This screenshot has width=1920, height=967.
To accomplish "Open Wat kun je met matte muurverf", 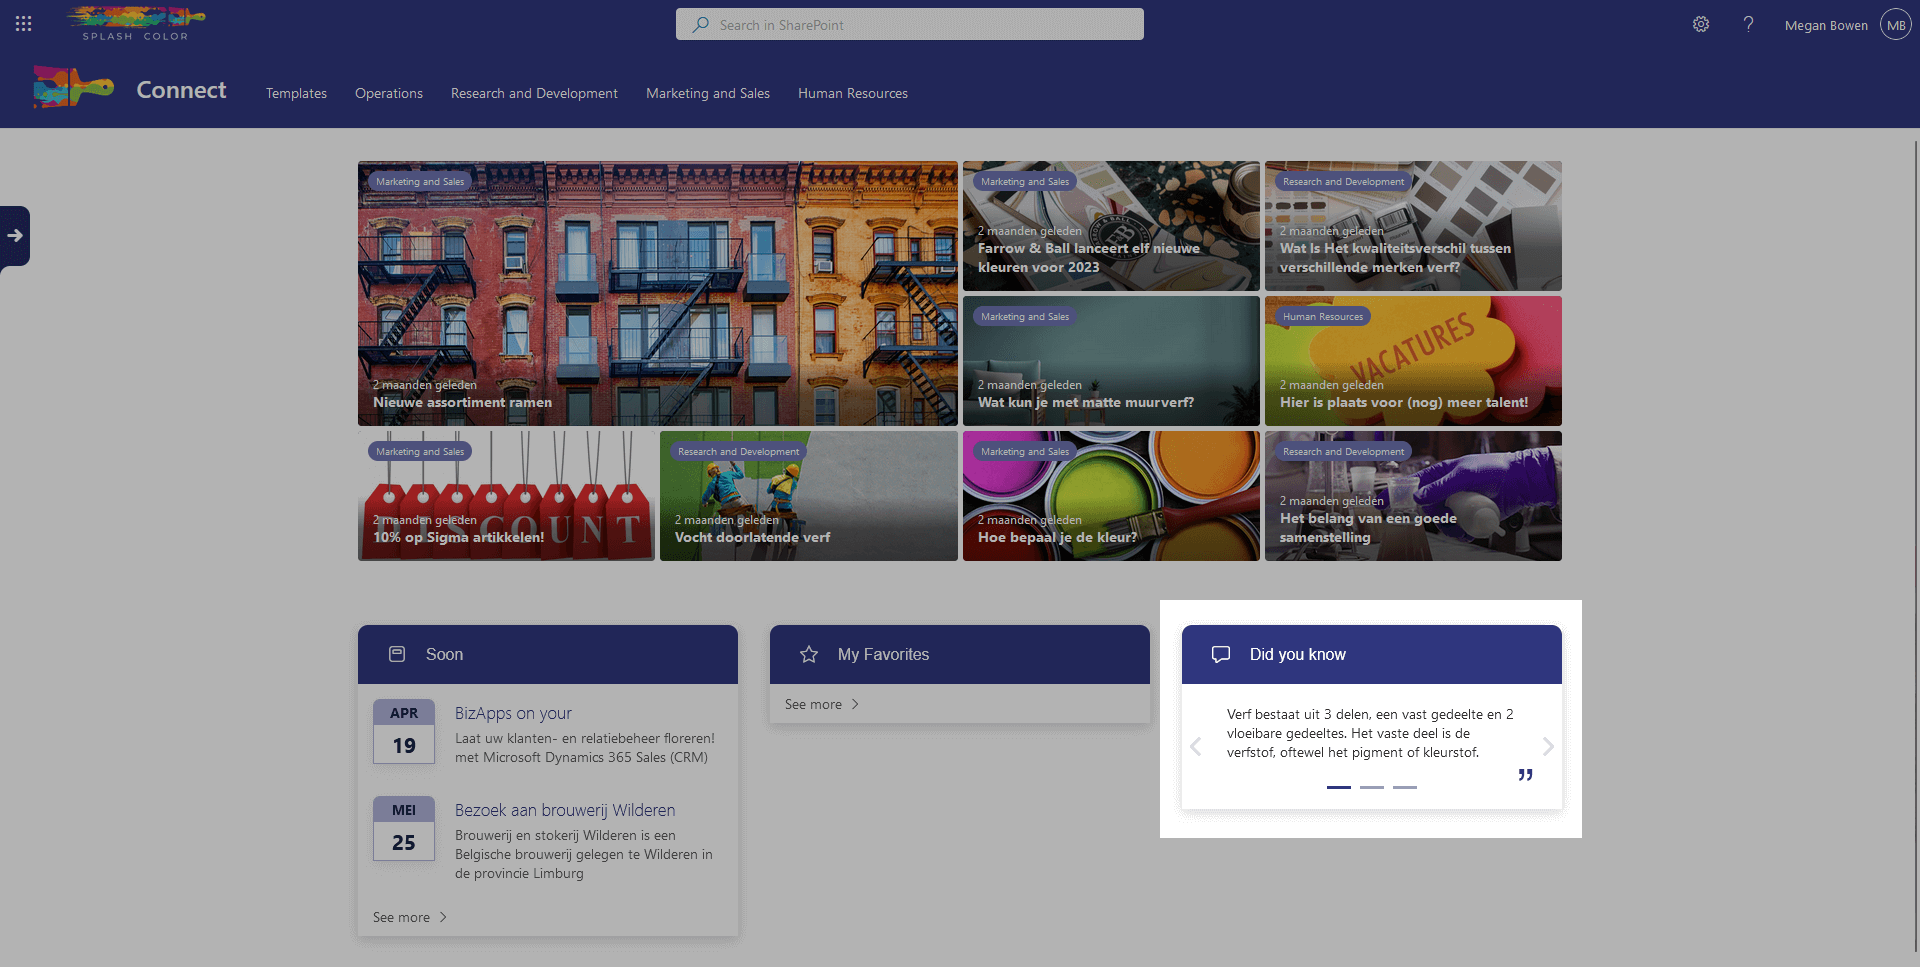I will [1111, 361].
